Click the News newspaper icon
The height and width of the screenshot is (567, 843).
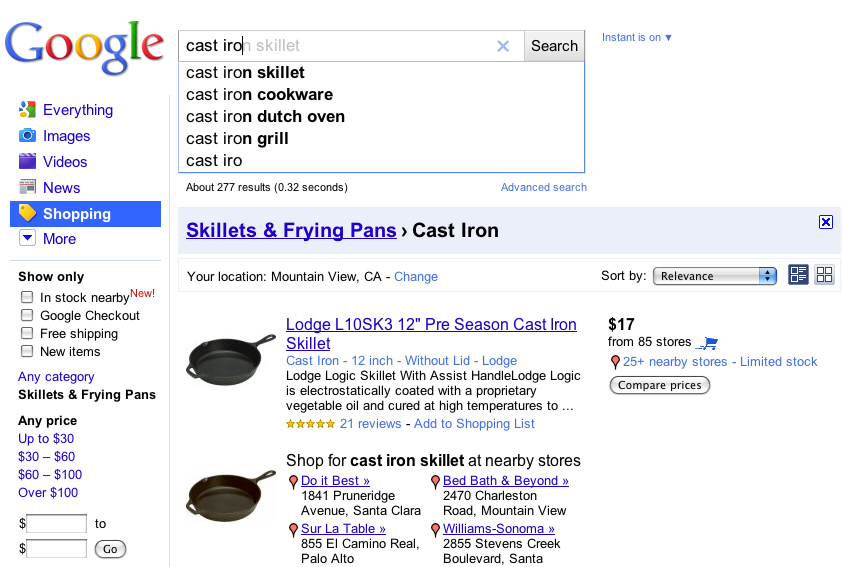[27, 188]
